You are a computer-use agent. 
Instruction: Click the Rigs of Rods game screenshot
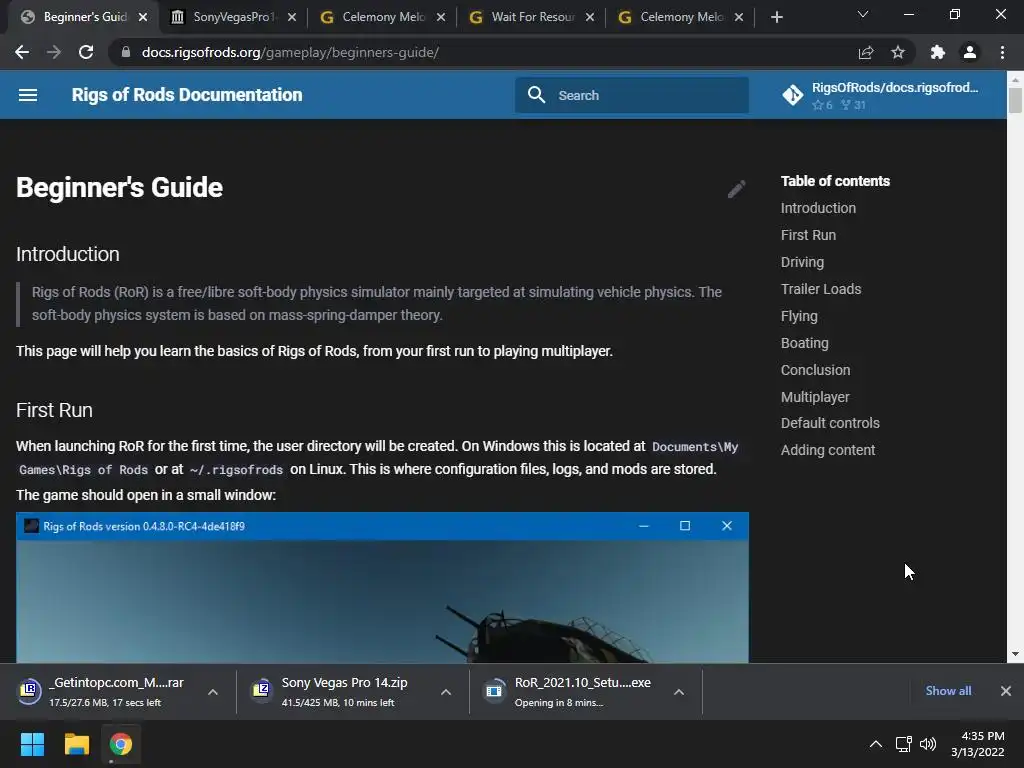(382, 588)
